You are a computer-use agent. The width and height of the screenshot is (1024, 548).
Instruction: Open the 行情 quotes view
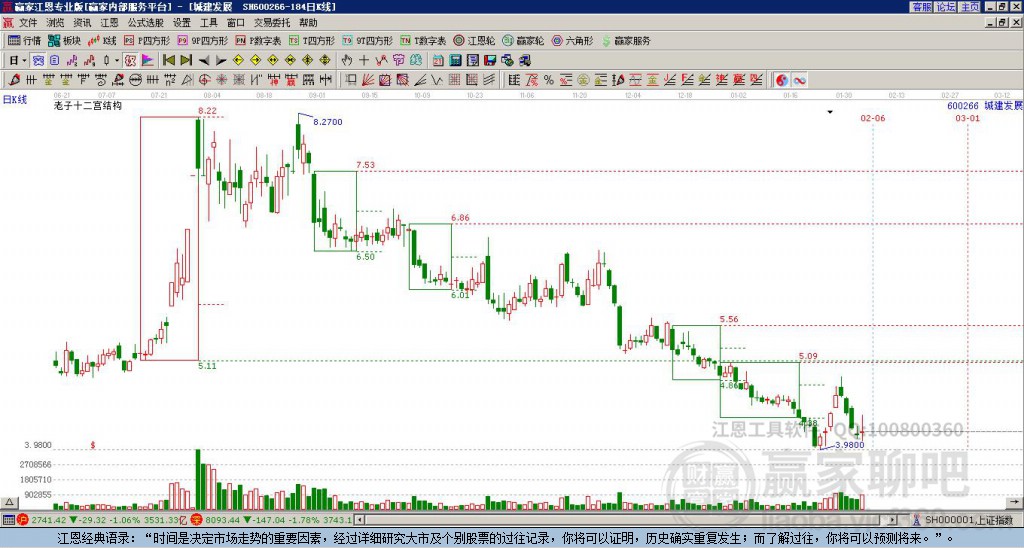[x=24, y=40]
